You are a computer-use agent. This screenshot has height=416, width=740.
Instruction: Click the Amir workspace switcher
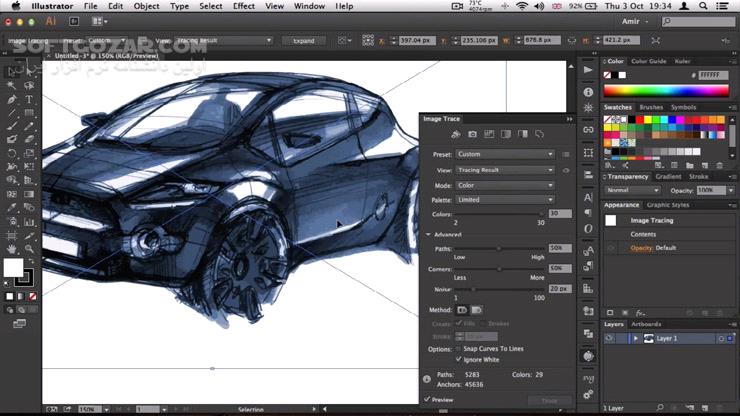click(x=635, y=21)
